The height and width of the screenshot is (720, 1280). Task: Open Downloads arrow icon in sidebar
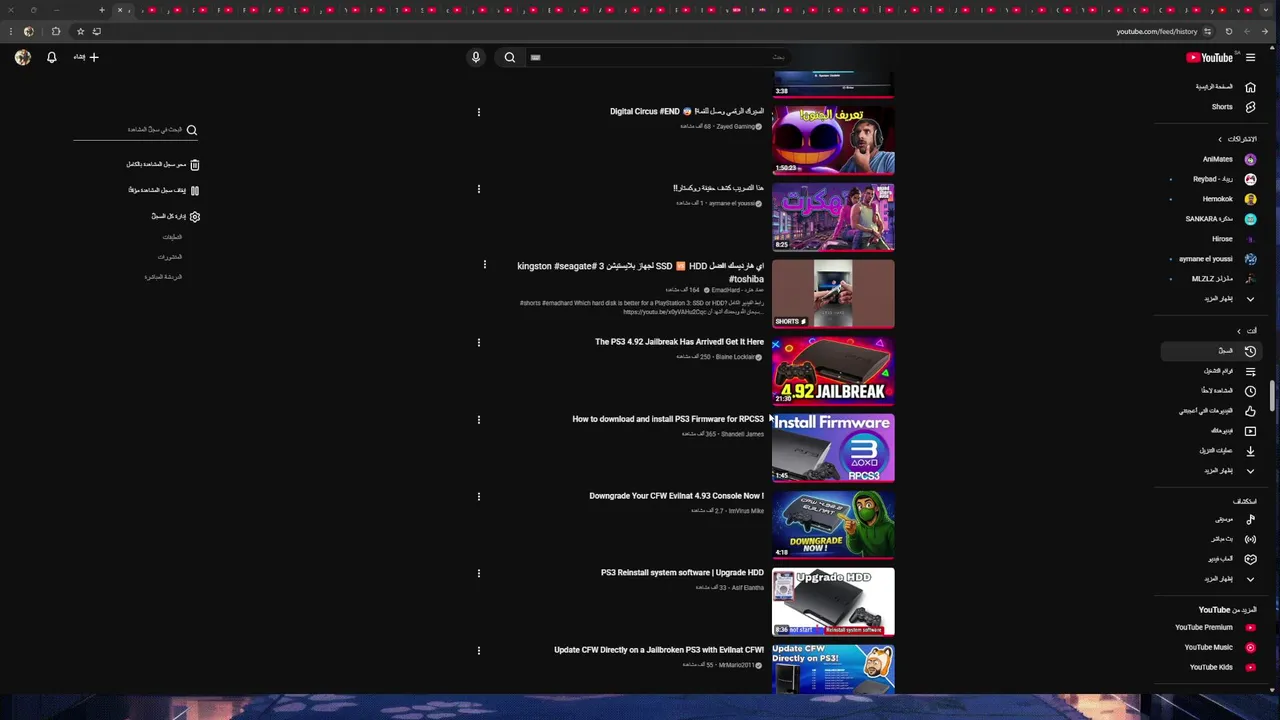coord(1250,451)
